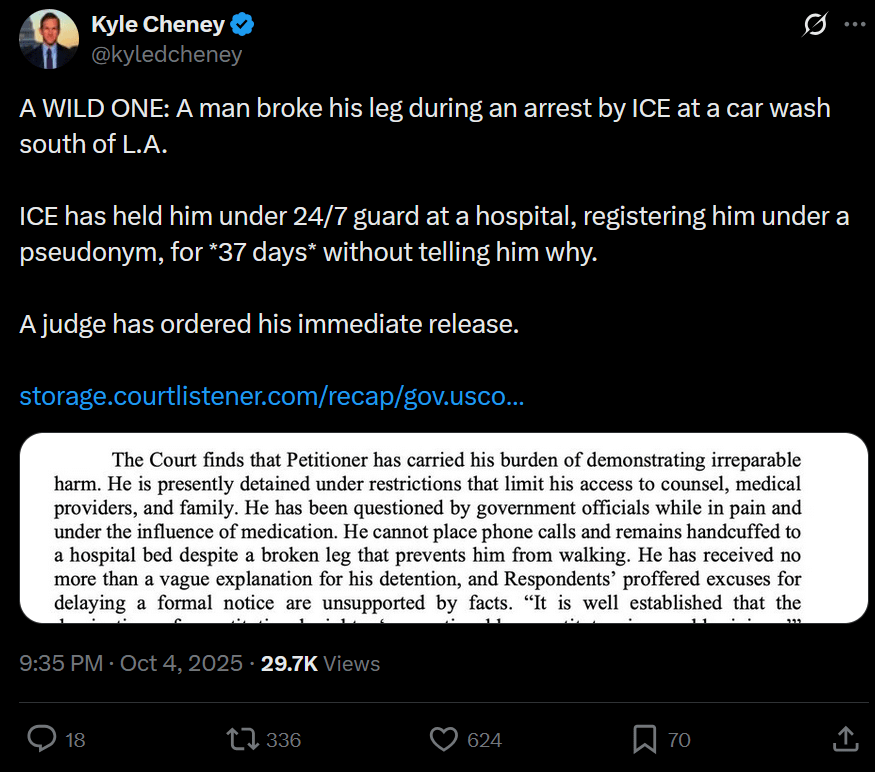Click the tweet text starting "A WILD ONE"
Screen dimensions: 875x772
click(425, 124)
